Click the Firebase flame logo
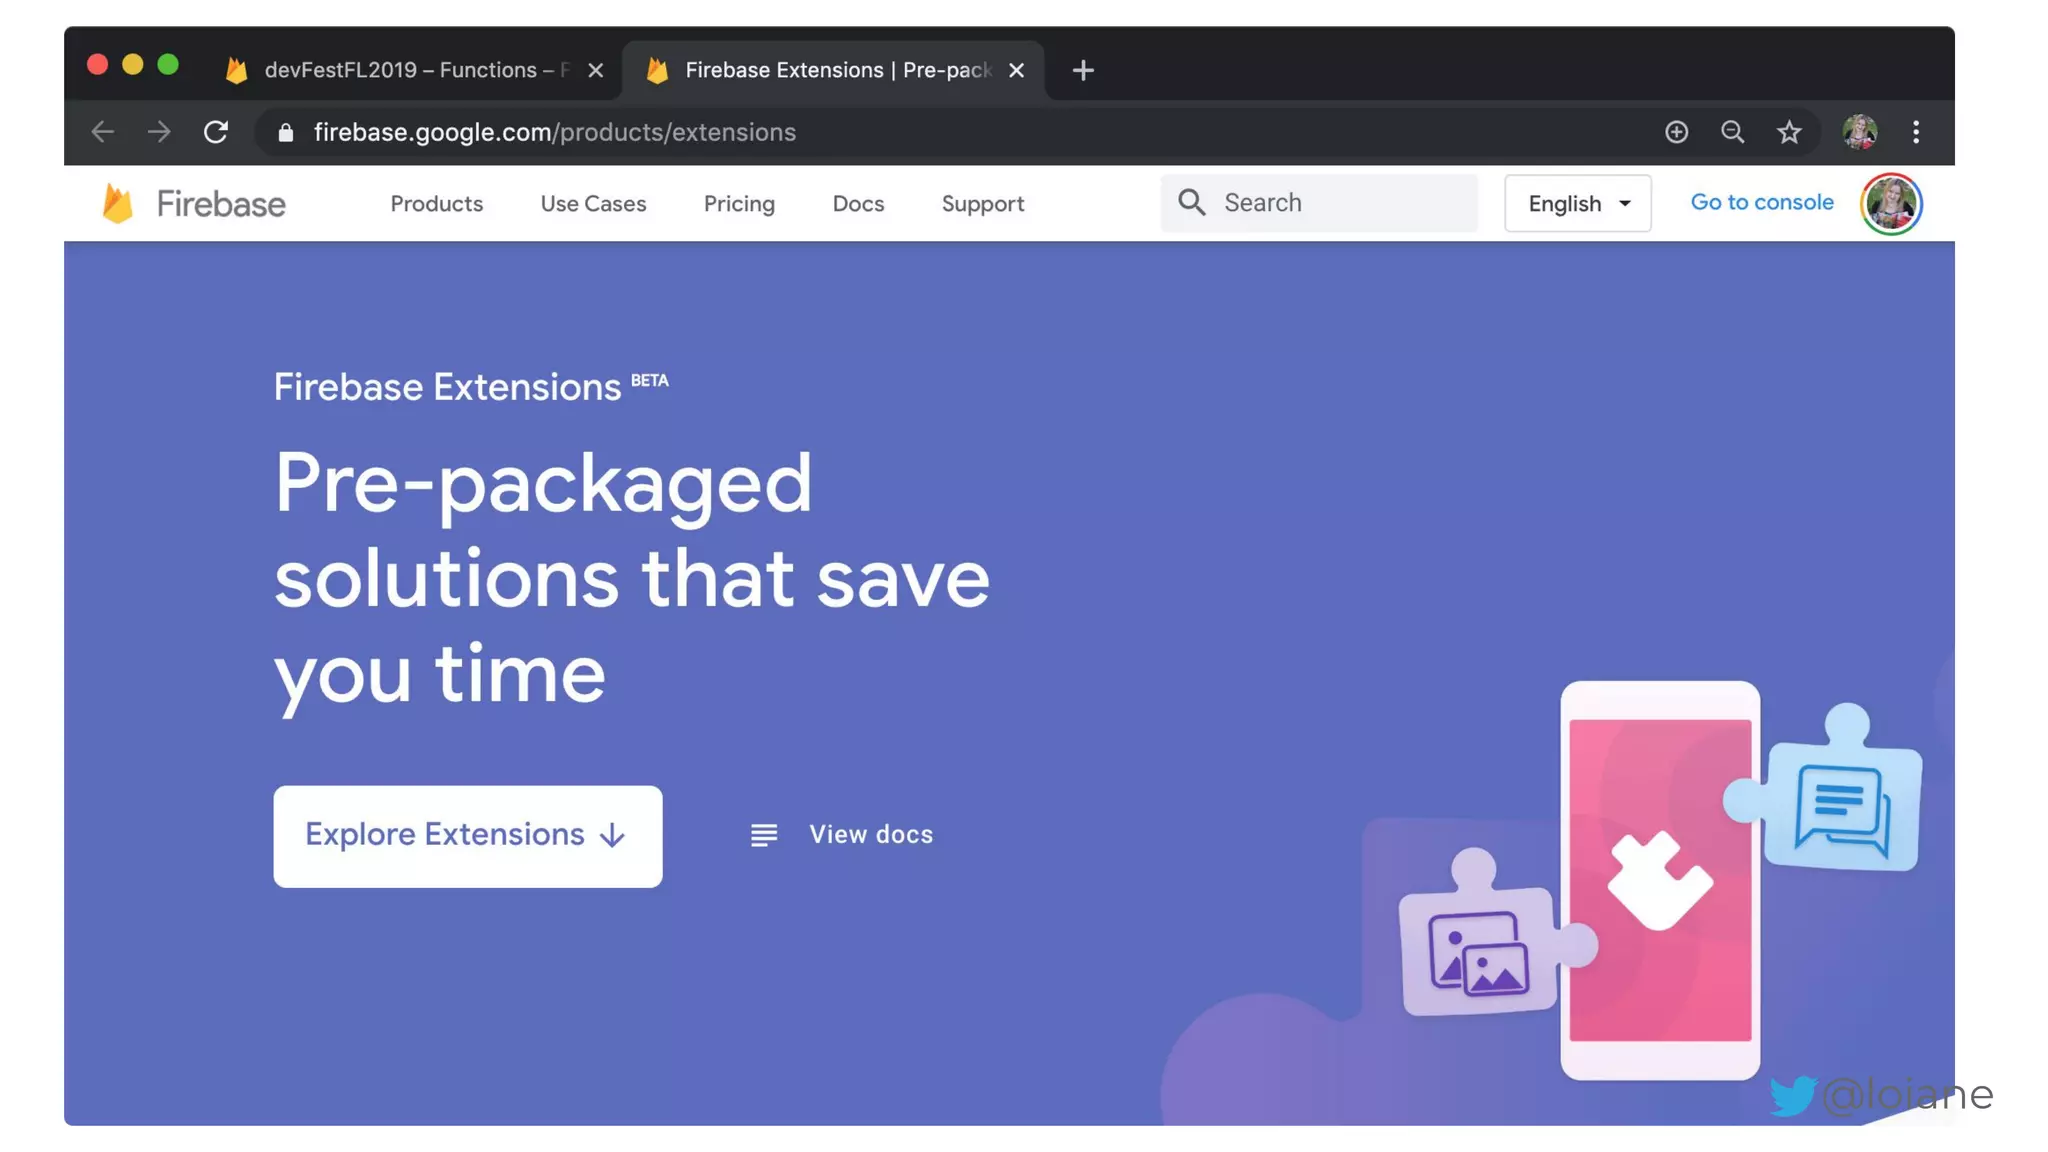The image size is (2048, 1152). tap(119, 203)
